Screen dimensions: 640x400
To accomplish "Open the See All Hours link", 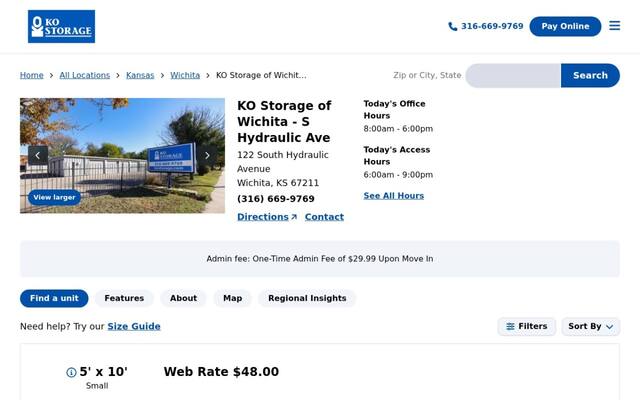I will coord(393,196).
